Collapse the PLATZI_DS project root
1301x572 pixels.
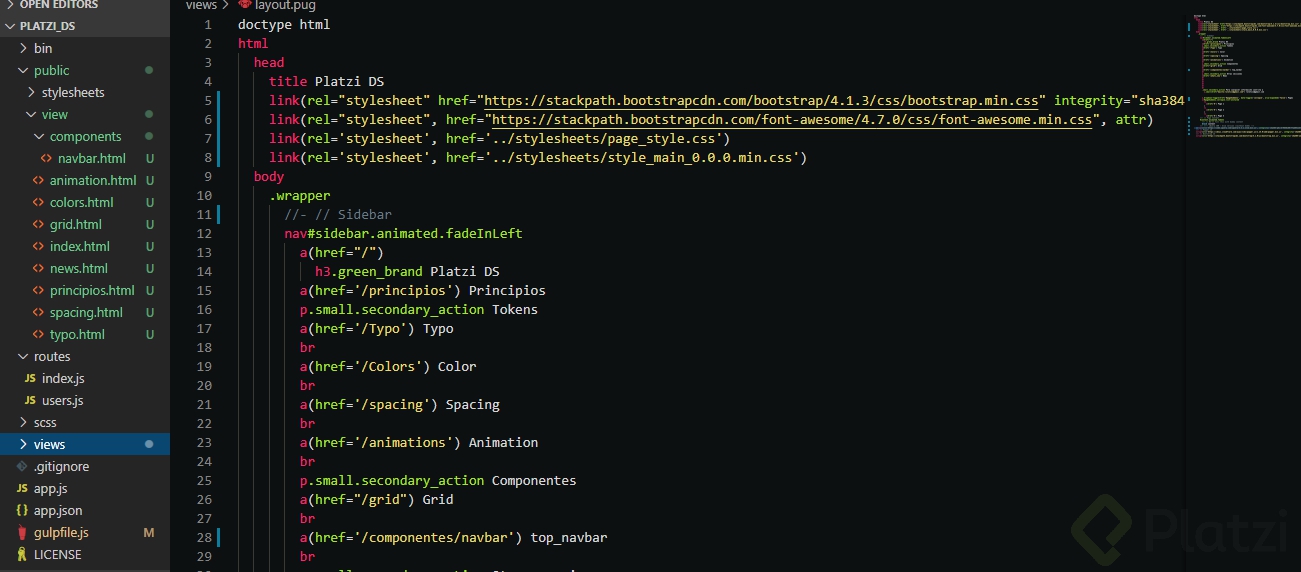[x=10, y=26]
